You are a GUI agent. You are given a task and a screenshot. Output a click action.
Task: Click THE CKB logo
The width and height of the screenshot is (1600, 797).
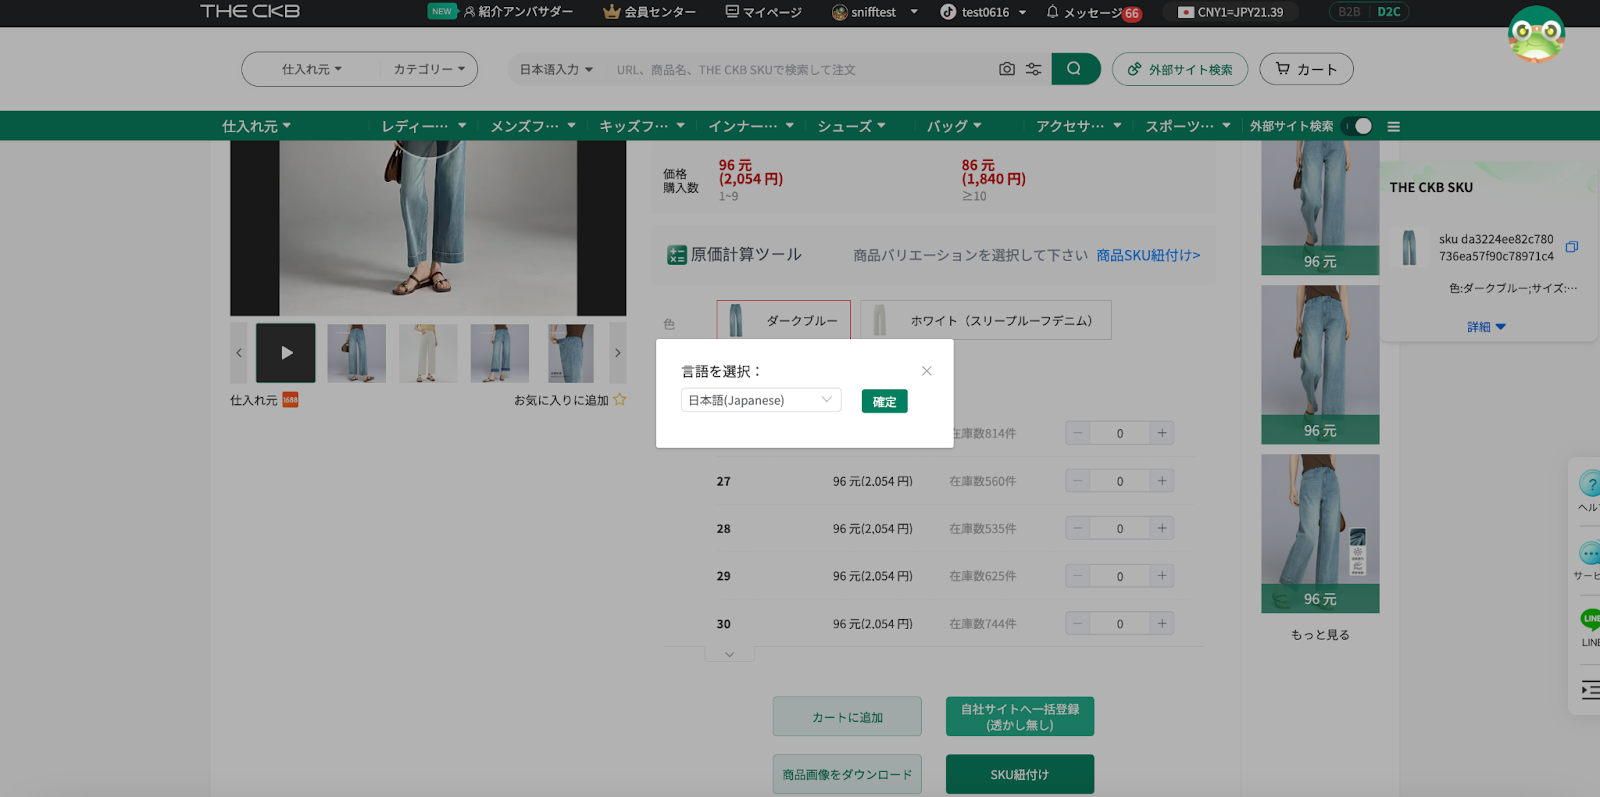pyautogui.click(x=250, y=11)
